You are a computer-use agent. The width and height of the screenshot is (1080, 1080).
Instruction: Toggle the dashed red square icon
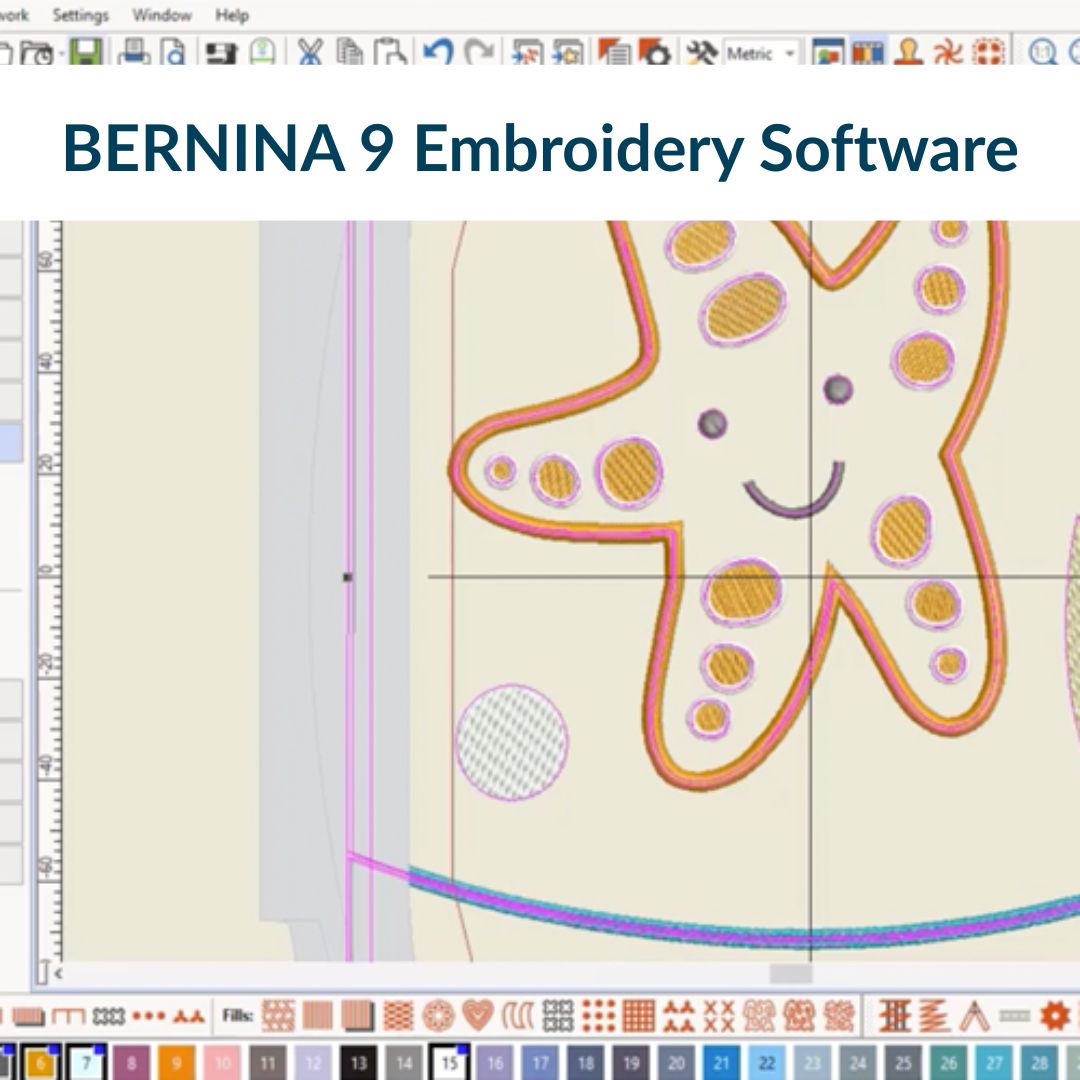989,53
